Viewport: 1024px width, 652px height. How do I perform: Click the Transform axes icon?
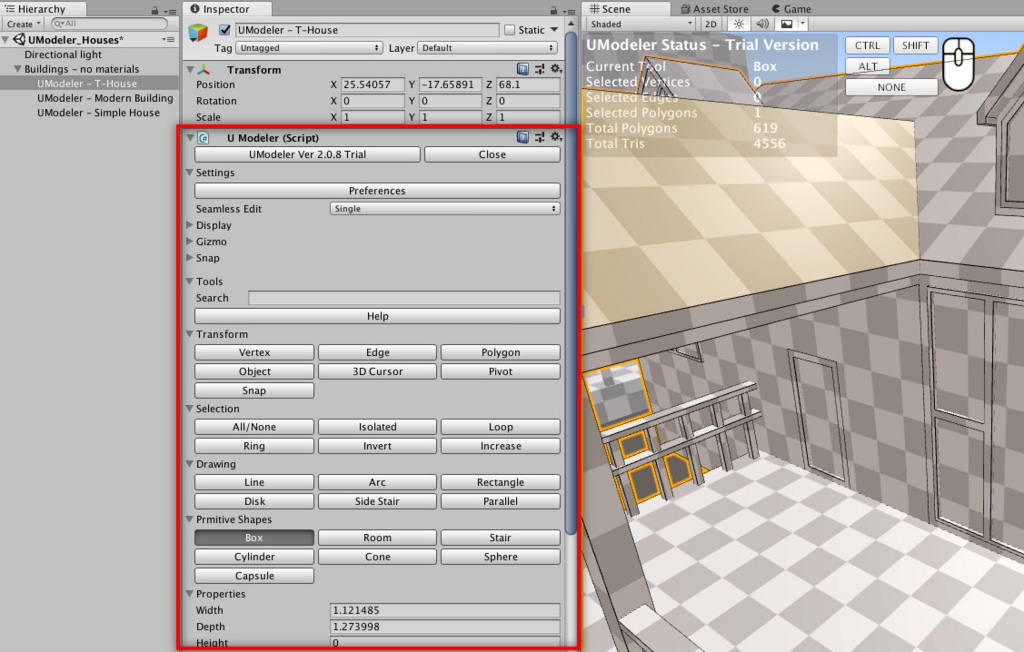pyautogui.click(x=204, y=69)
